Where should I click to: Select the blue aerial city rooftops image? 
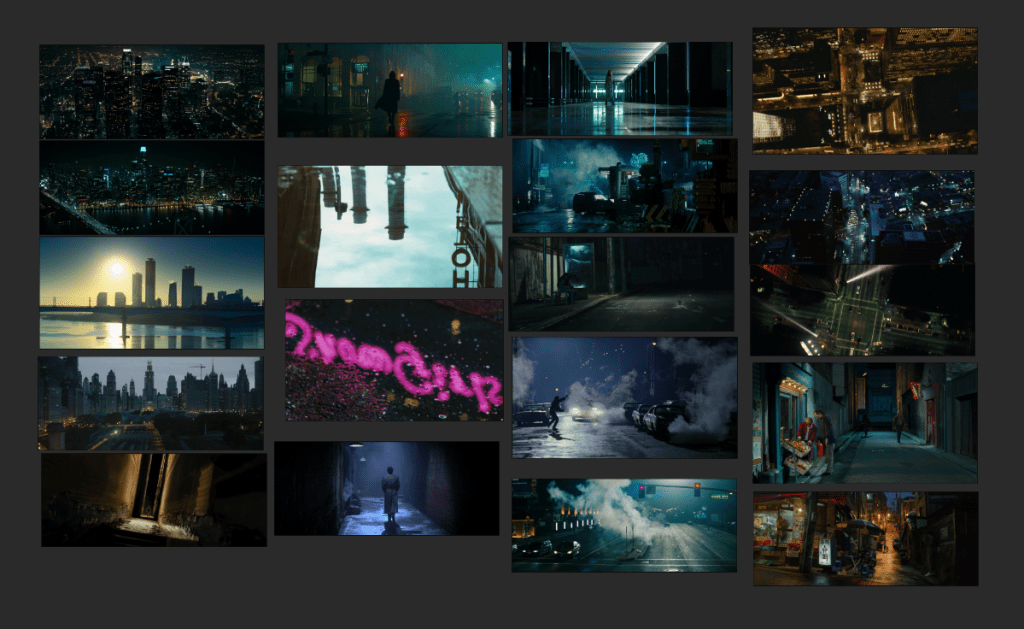pos(862,218)
